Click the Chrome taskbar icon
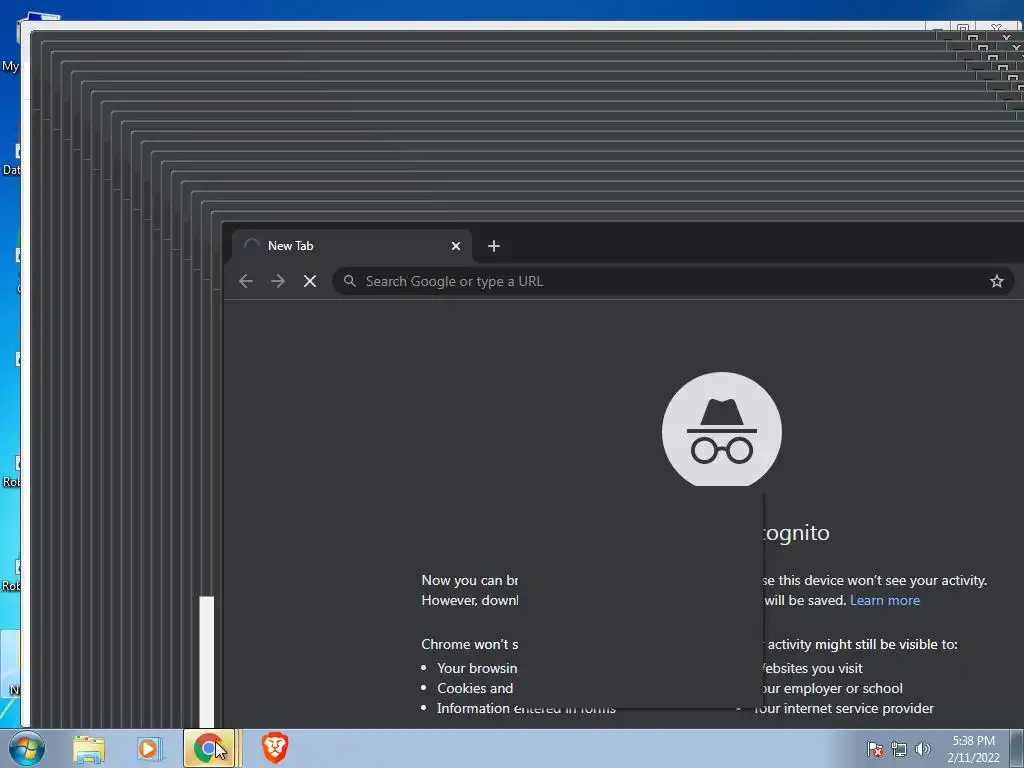 point(208,748)
